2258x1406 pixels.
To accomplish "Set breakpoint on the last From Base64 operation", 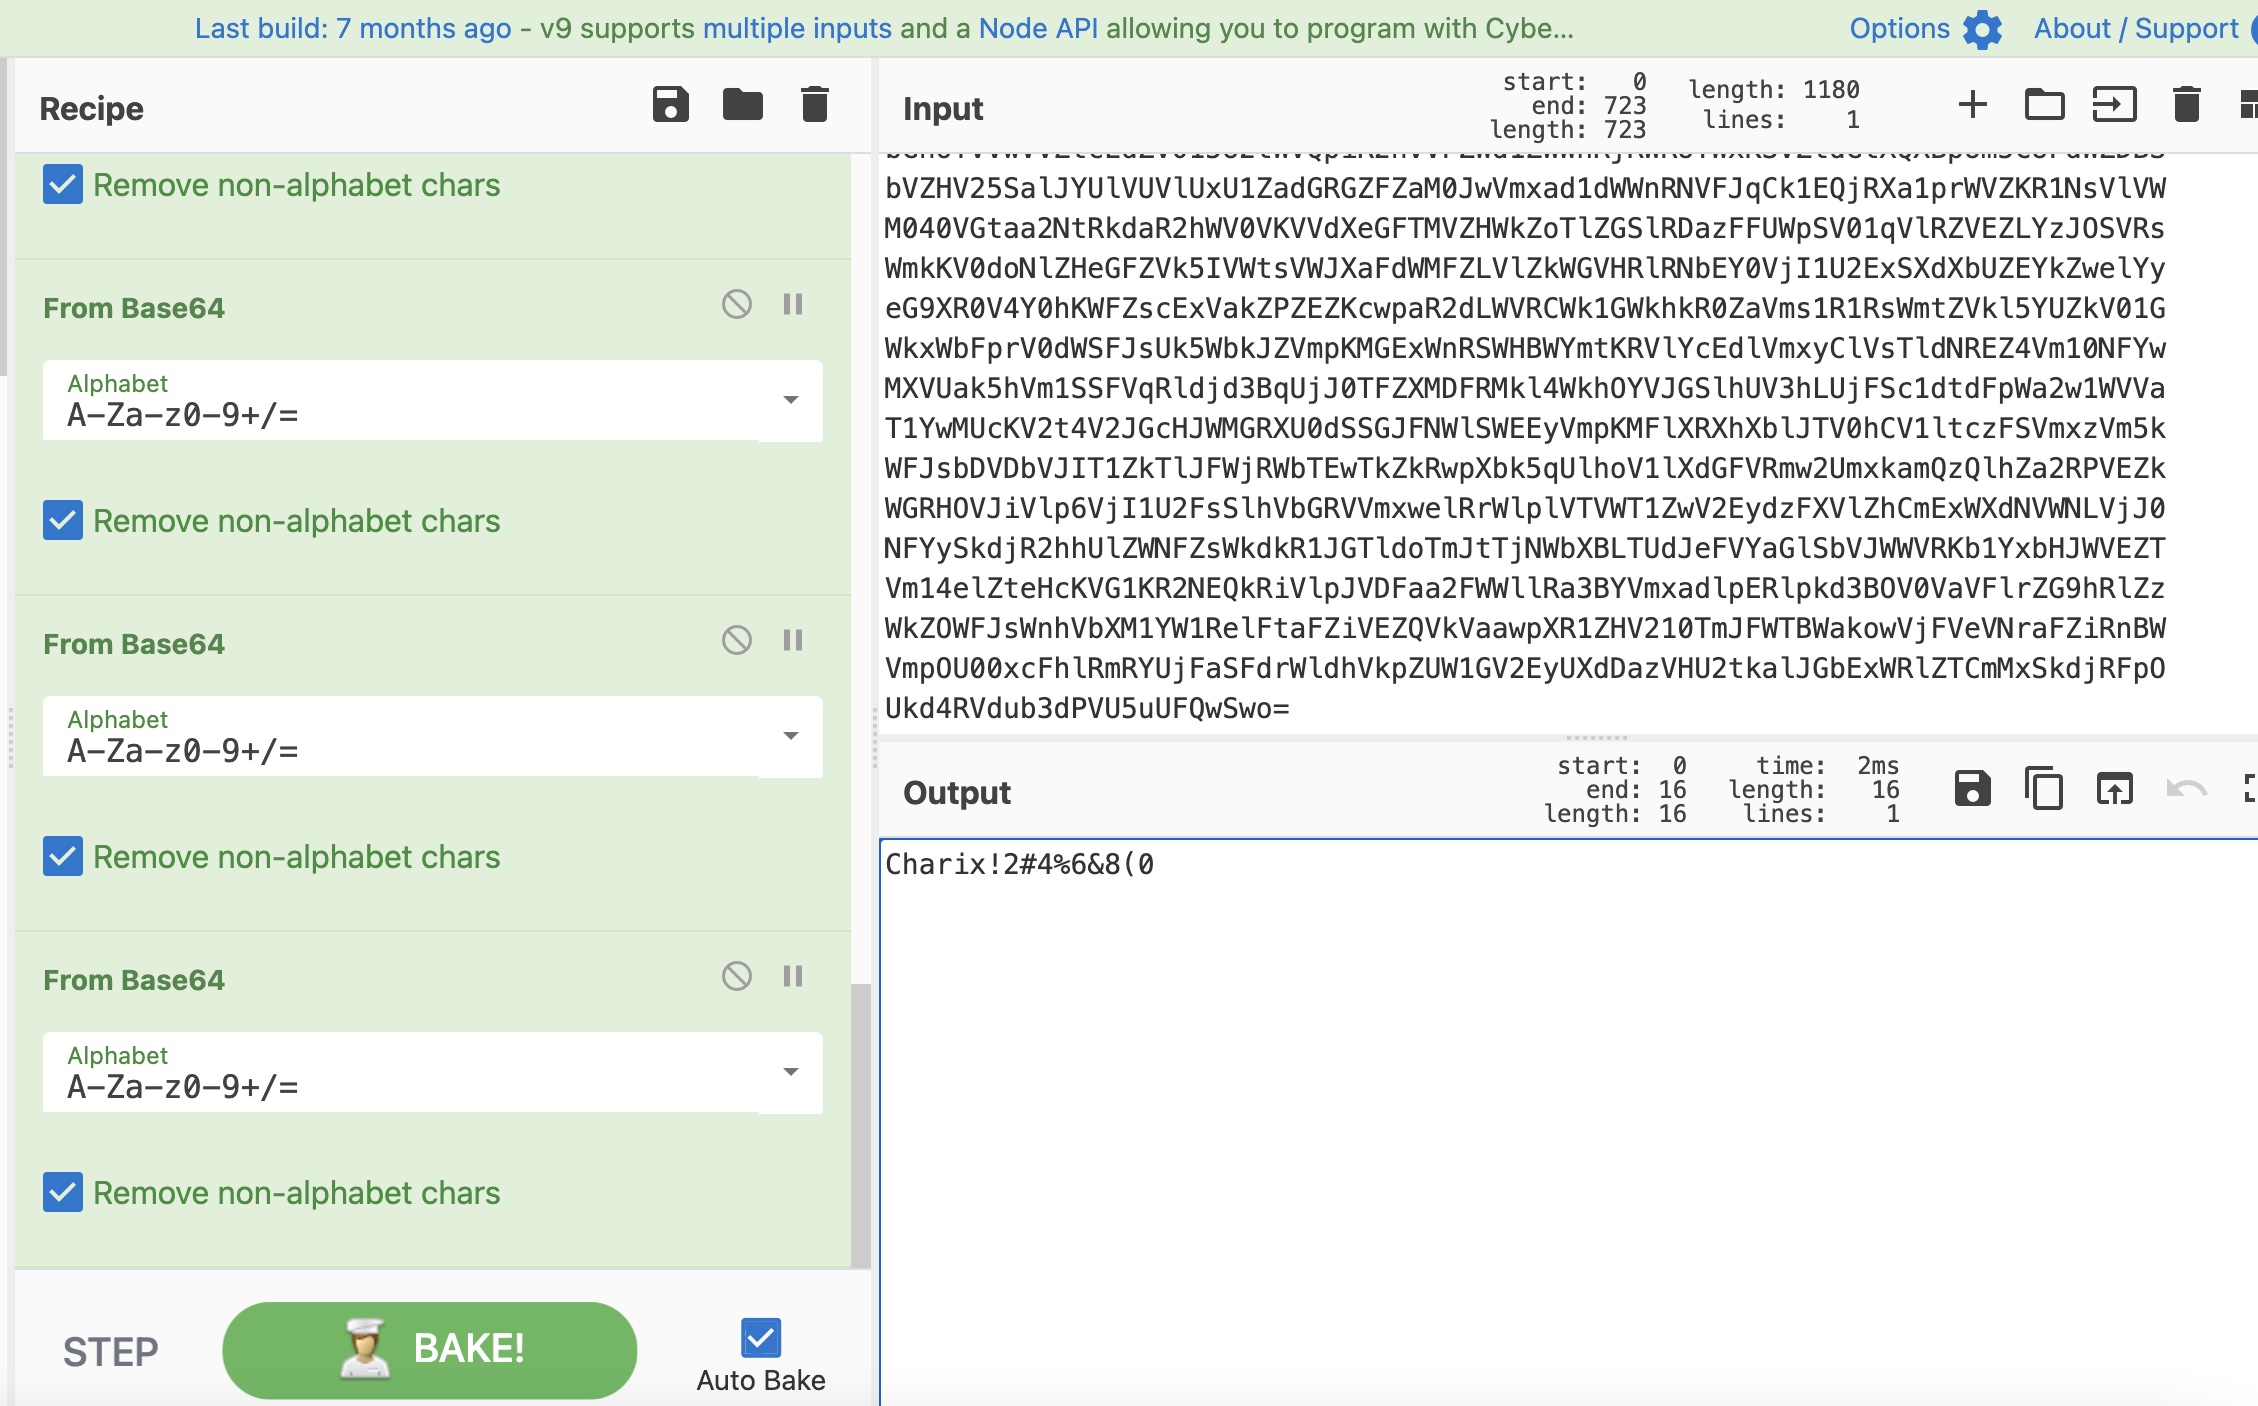I will pyautogui.click(x=793, y=976).
